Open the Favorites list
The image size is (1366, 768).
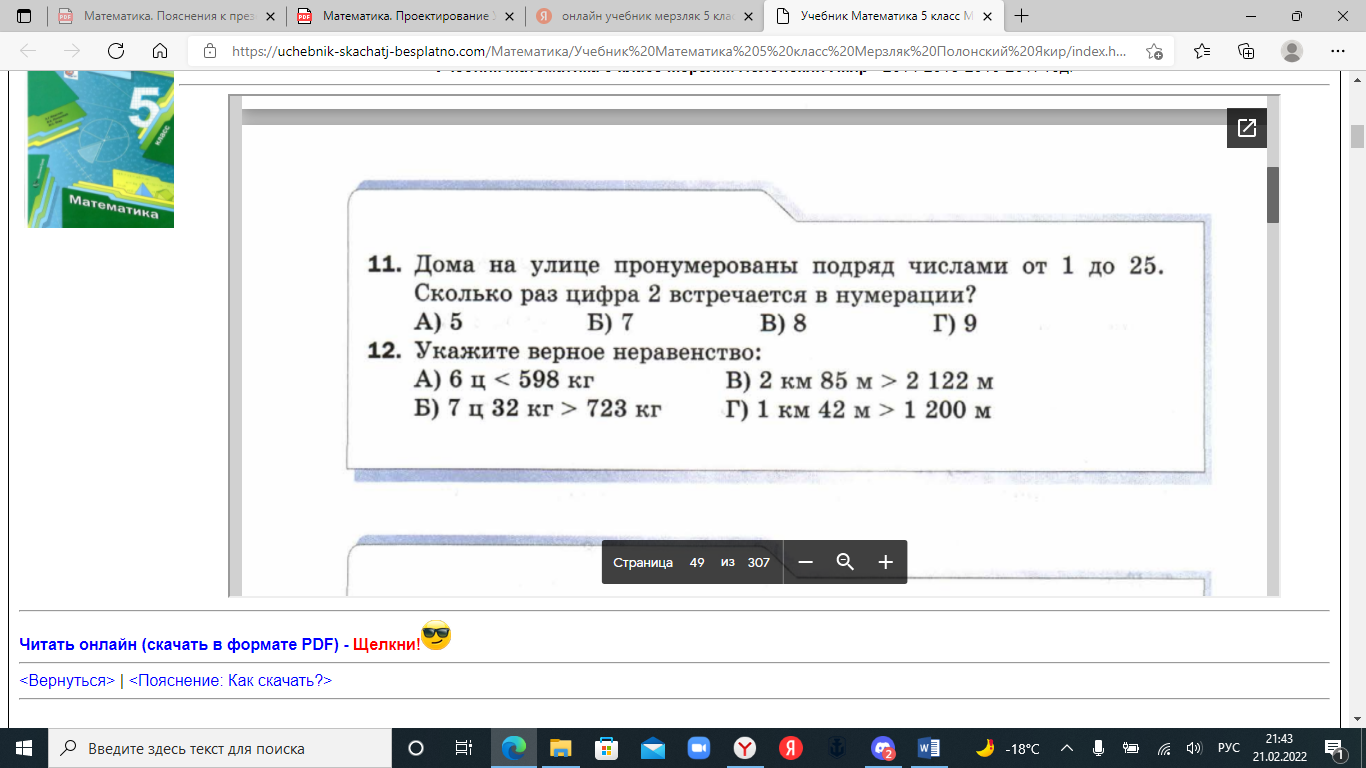(1202, 52)
